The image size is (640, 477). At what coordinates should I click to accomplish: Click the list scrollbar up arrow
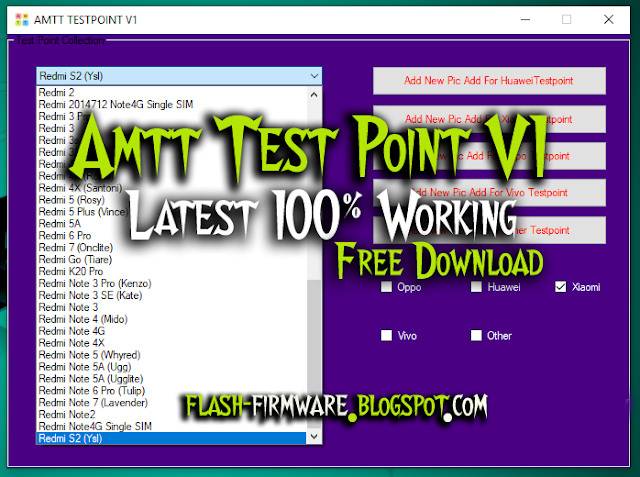(314, 95)
